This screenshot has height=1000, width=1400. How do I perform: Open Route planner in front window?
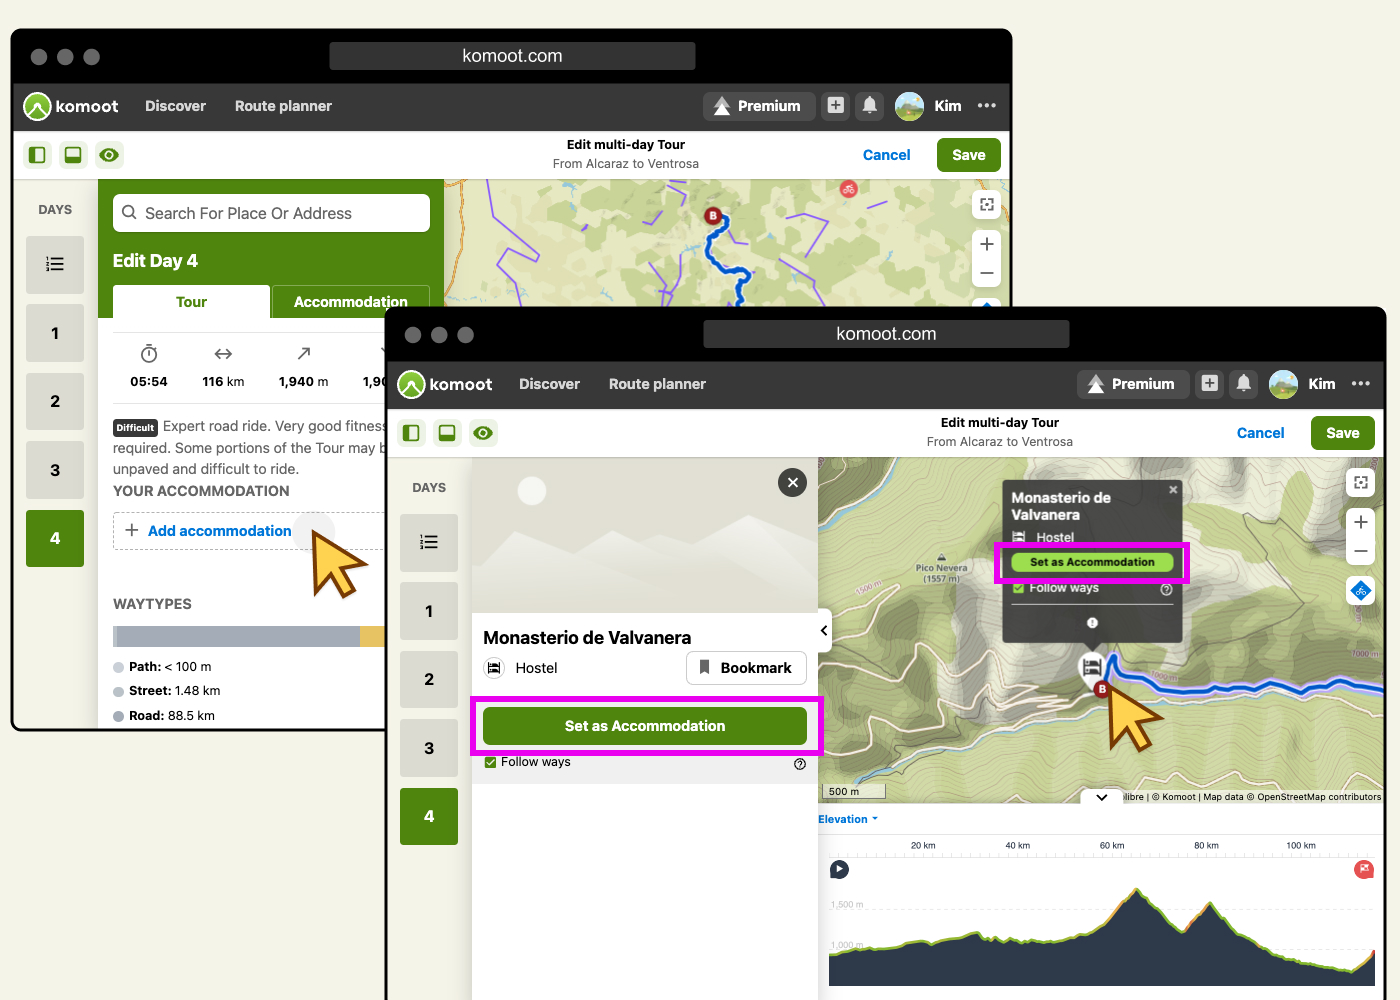[x=657, y=384]
